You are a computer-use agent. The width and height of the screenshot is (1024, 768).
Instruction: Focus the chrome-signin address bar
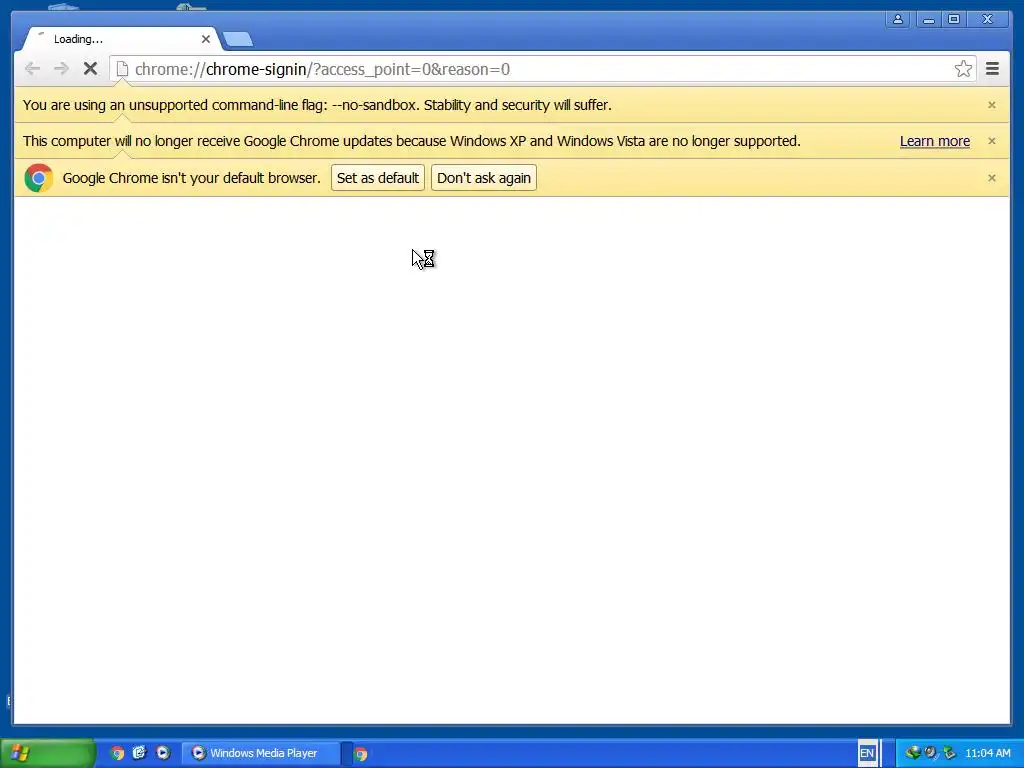tap(542, 69)
